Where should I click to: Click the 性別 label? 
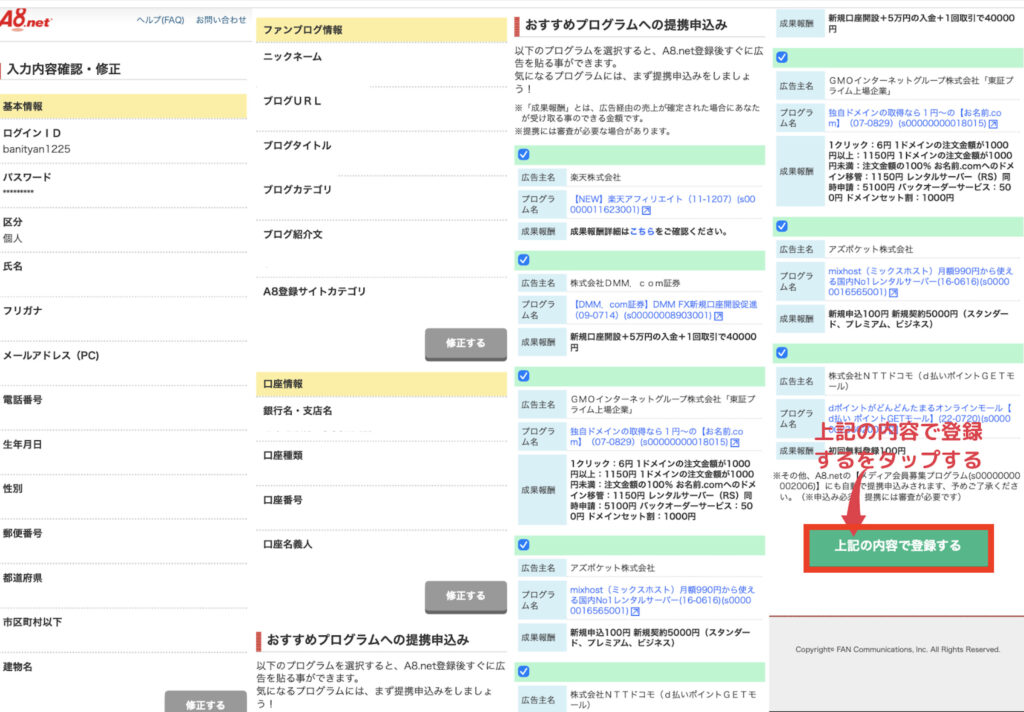tap(12, 489)
